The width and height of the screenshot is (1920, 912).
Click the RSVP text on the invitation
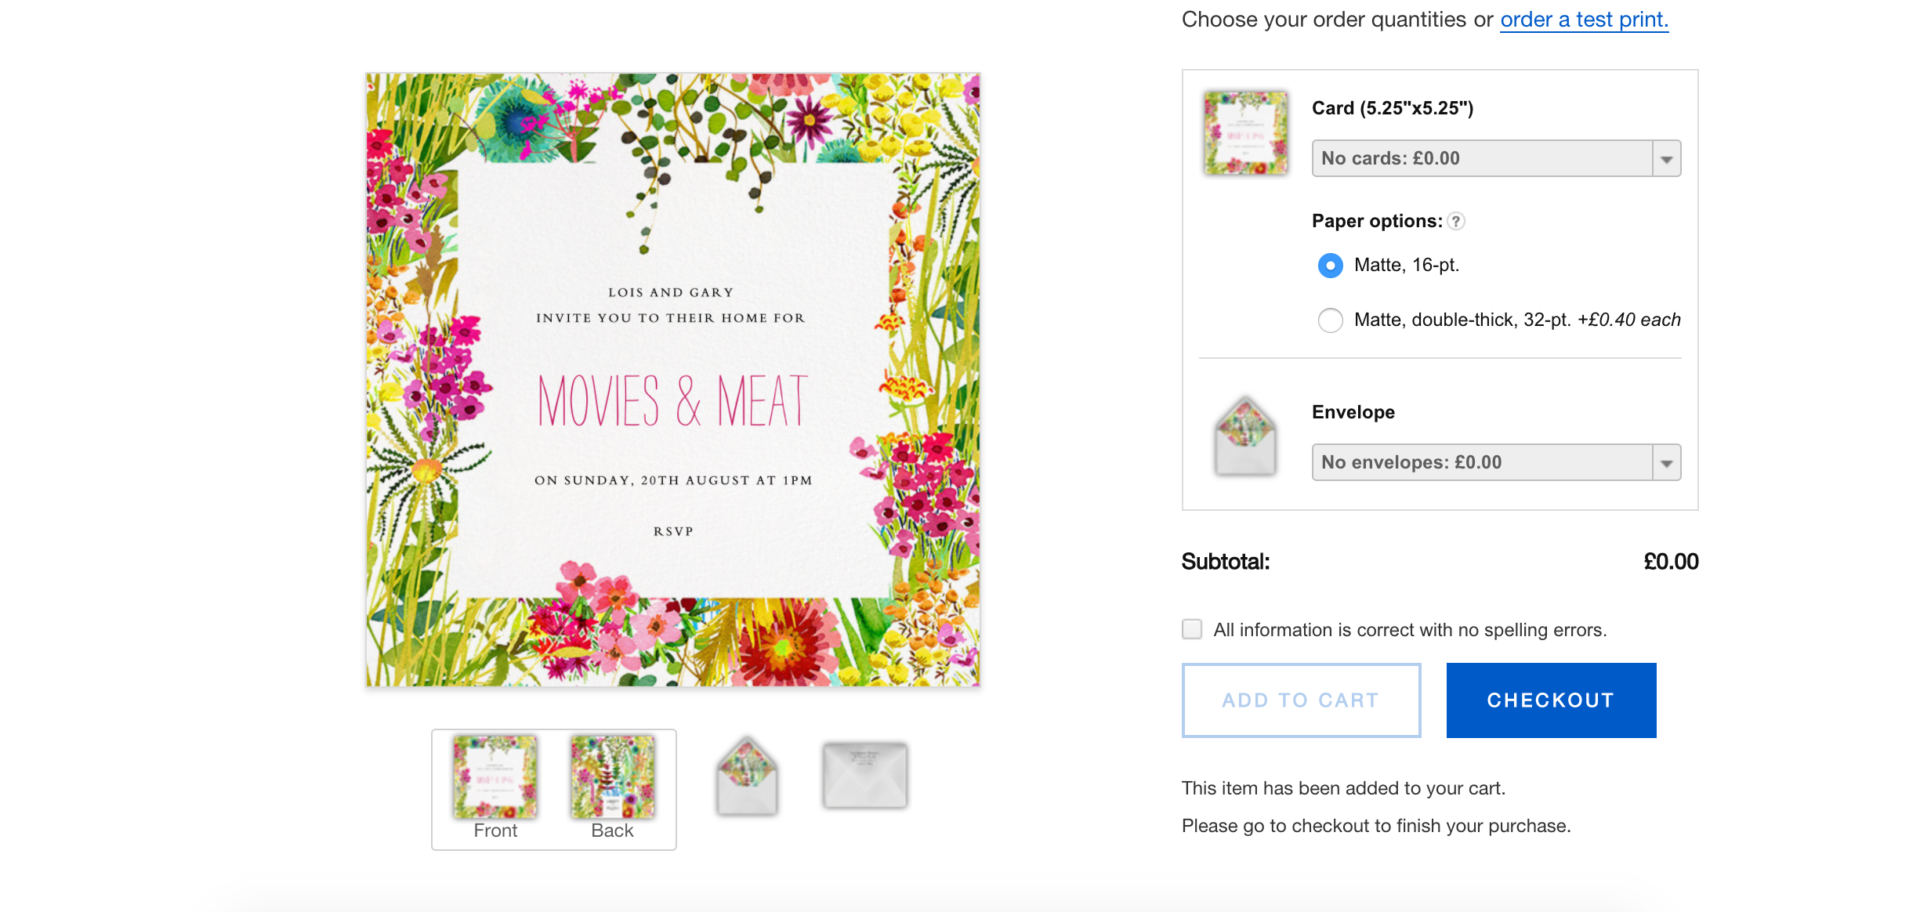(x=673, y=532)
